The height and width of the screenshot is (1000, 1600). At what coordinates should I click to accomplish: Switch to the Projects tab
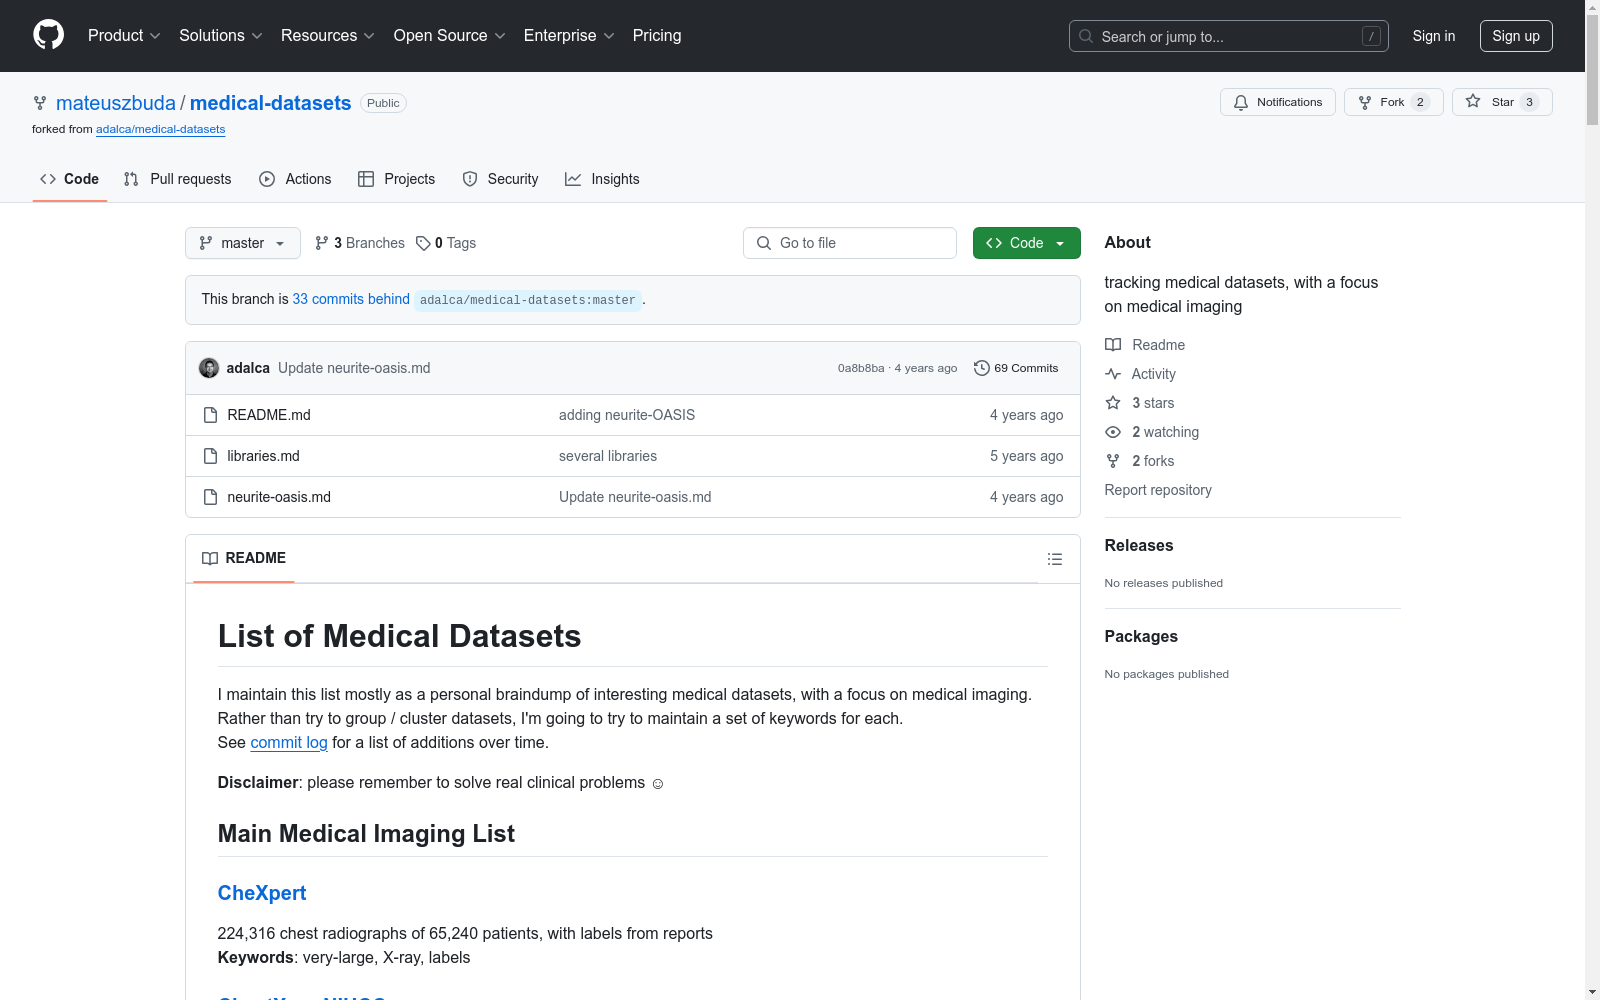397,179
